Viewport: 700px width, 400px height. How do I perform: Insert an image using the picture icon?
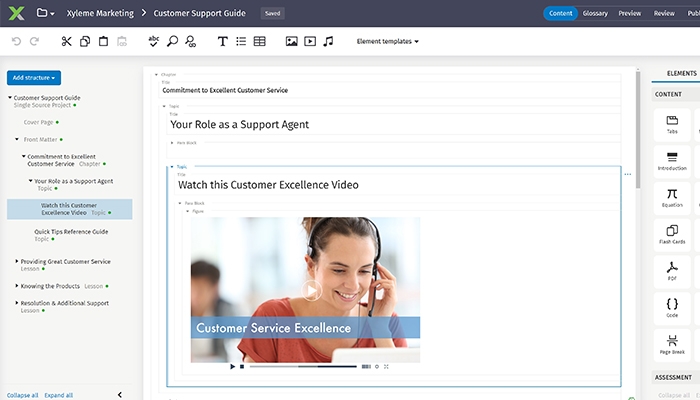point(291,41)
